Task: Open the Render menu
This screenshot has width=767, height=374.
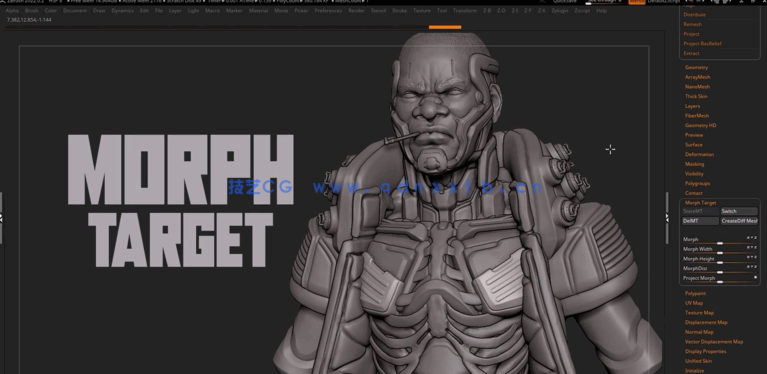Action: point(356,10)
